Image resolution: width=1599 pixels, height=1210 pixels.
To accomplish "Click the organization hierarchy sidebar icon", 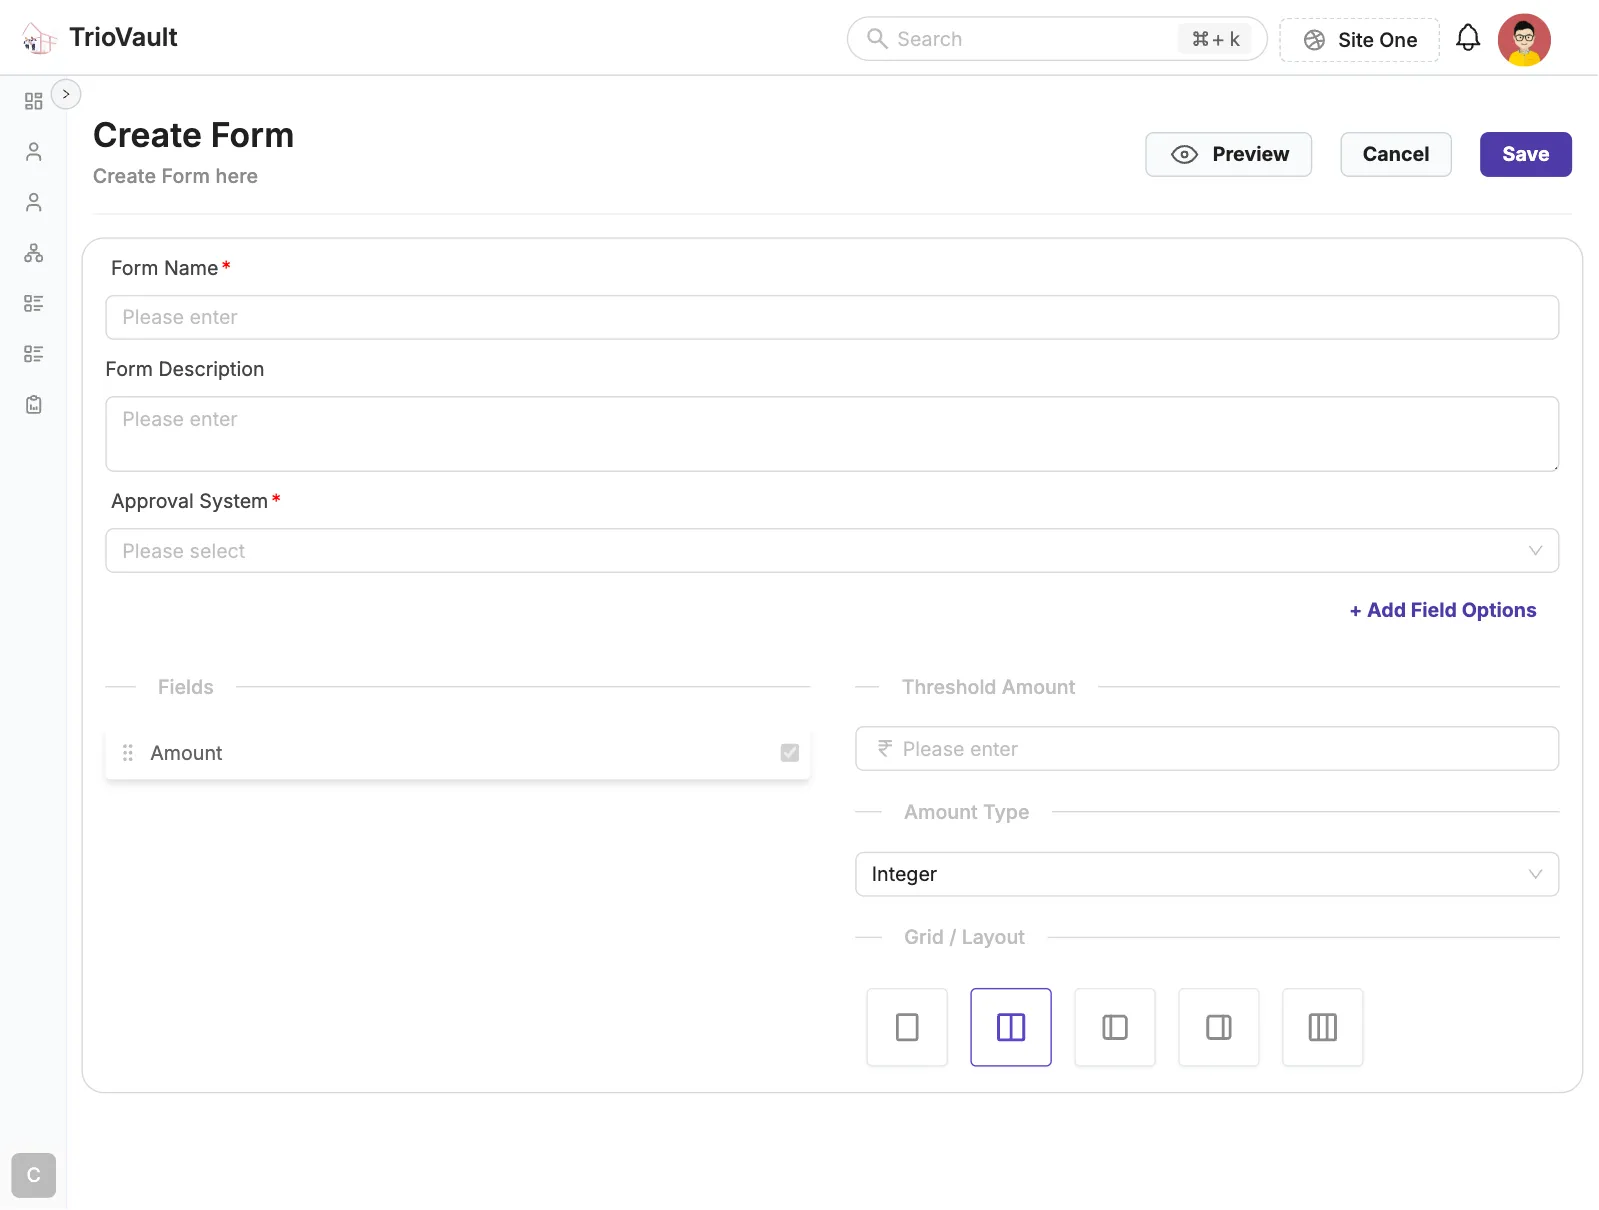I will tap(33, 253).
